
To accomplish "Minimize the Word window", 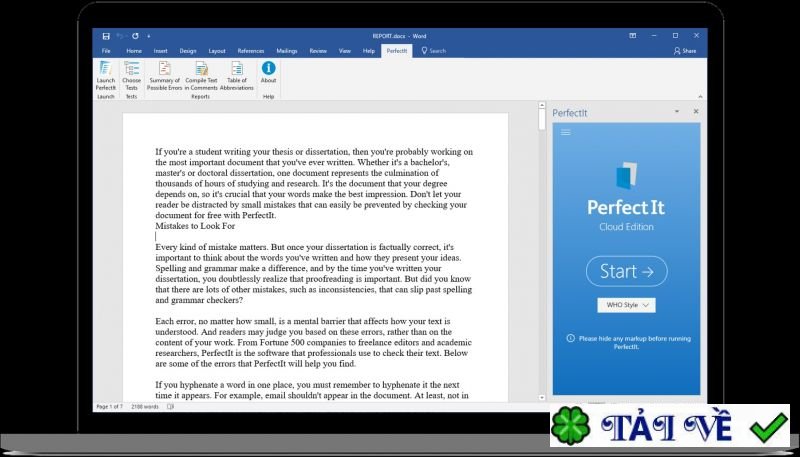I will (655, 36).
